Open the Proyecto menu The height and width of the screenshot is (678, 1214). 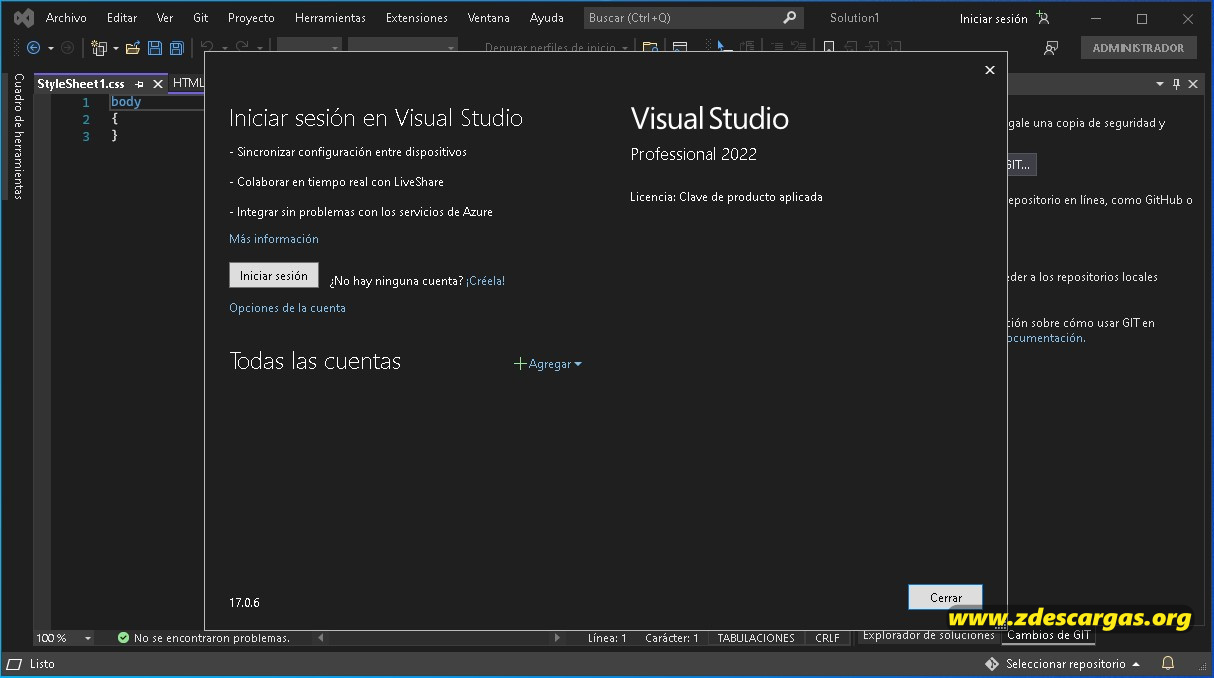[x=251, y=18]
